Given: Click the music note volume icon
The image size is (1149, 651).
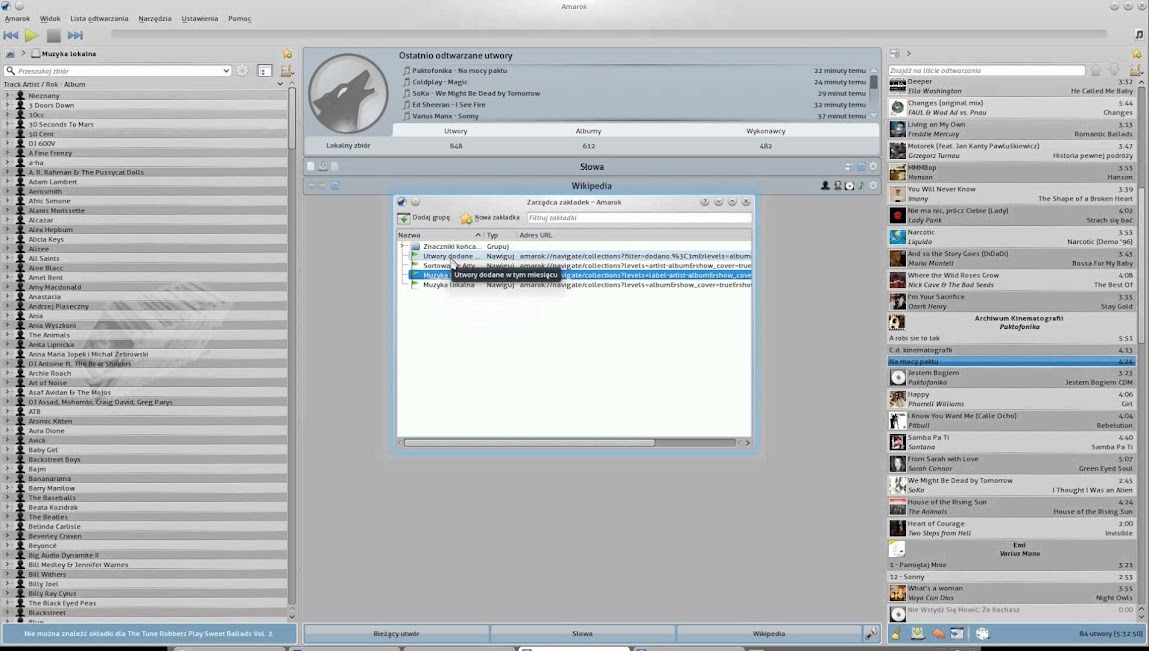Looking at the screenshot, I should tap(1138, 34).
